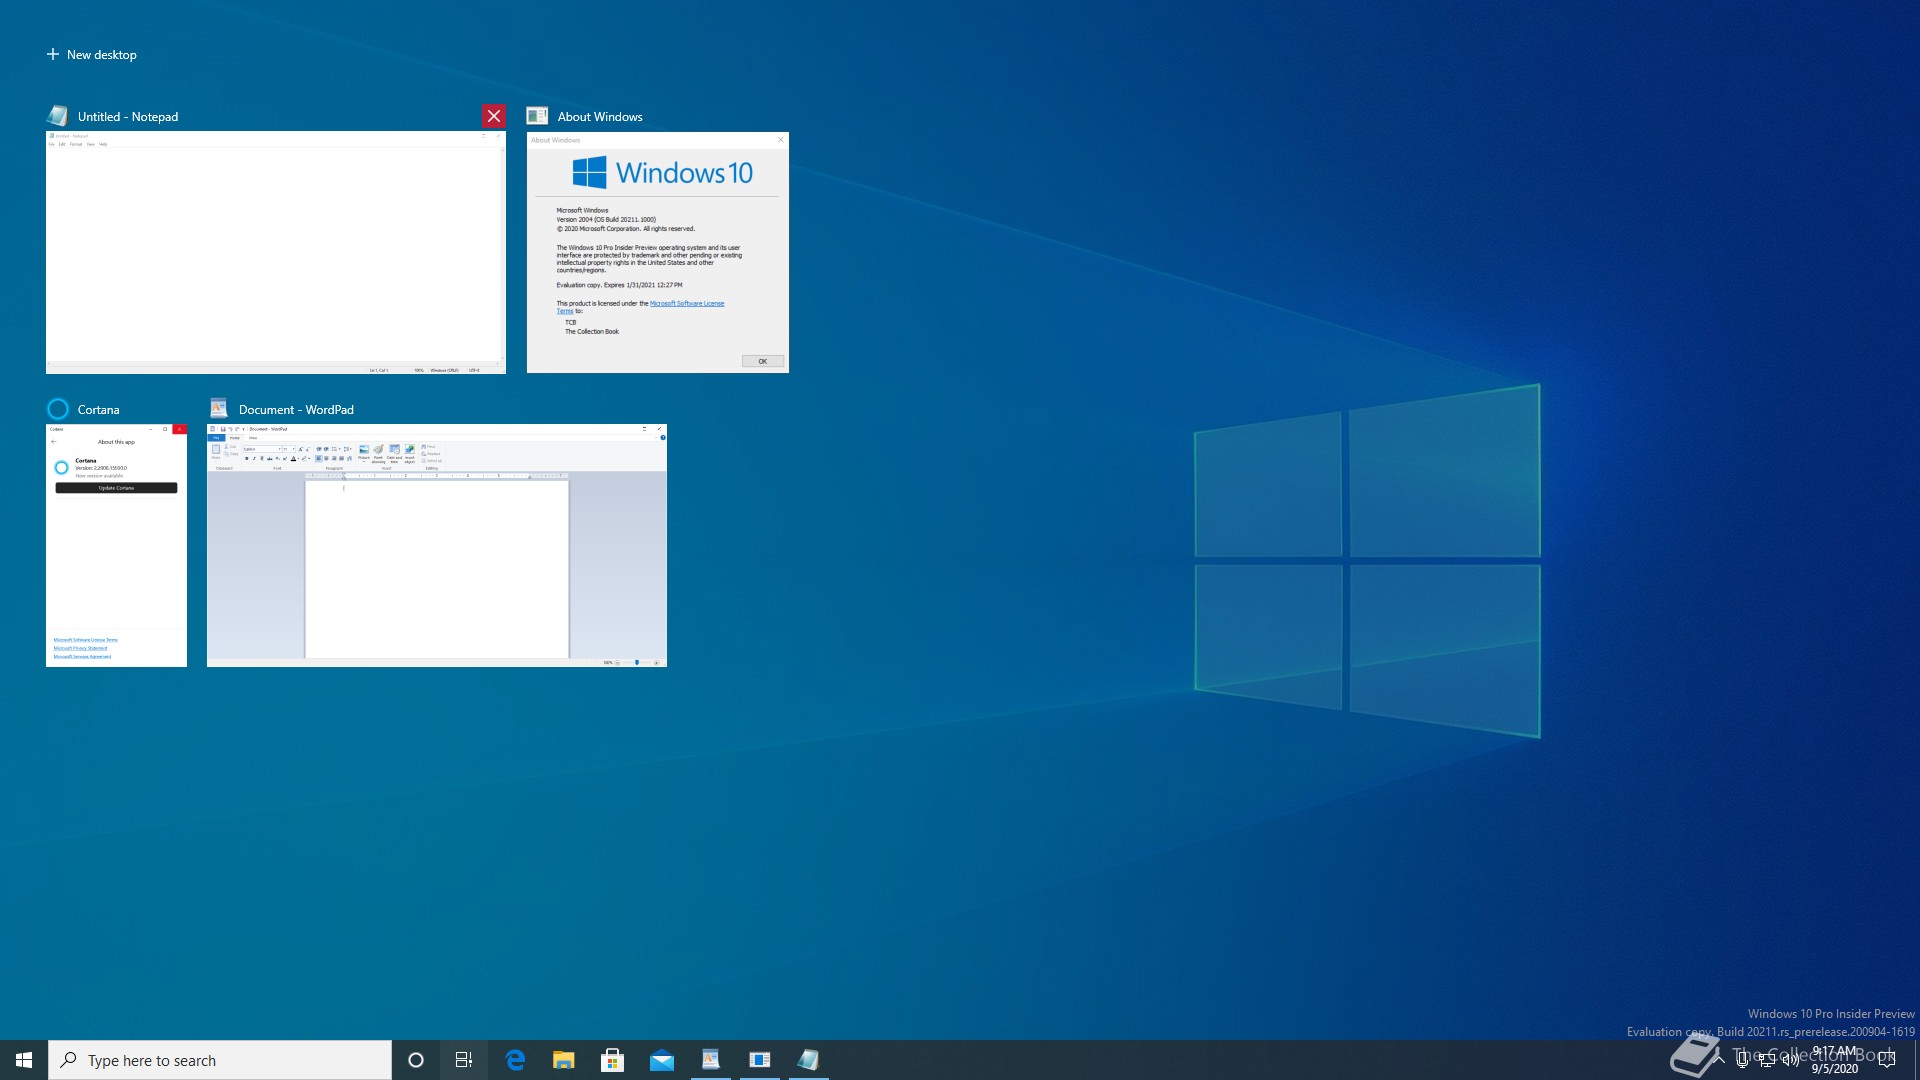Select the About Windows dialog thumbnail
The image size is (1920, 1080).
[658, 253]
